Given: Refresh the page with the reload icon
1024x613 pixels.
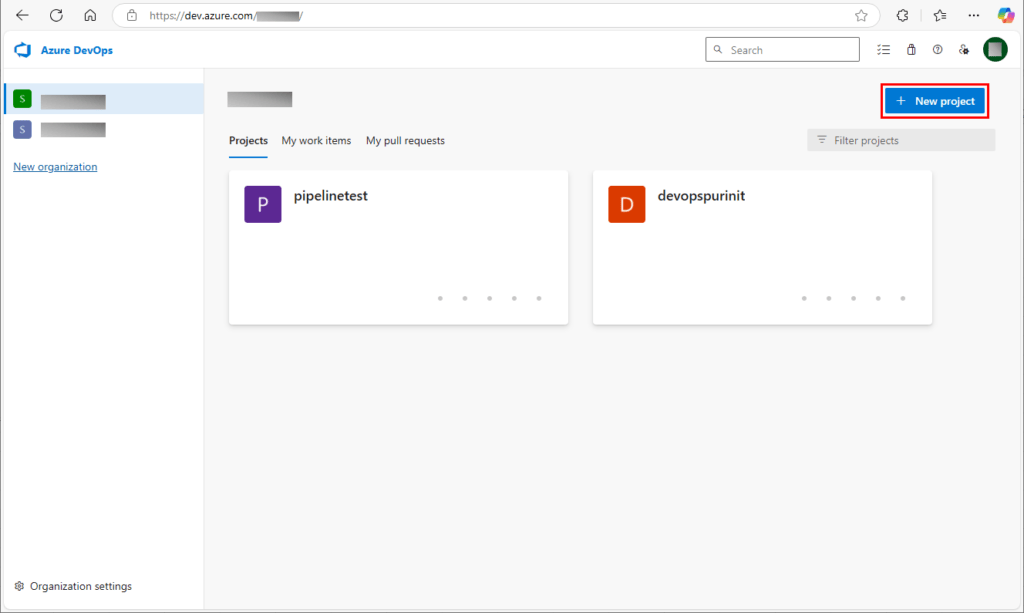Looking at the screenshot, I should (56, 15).
